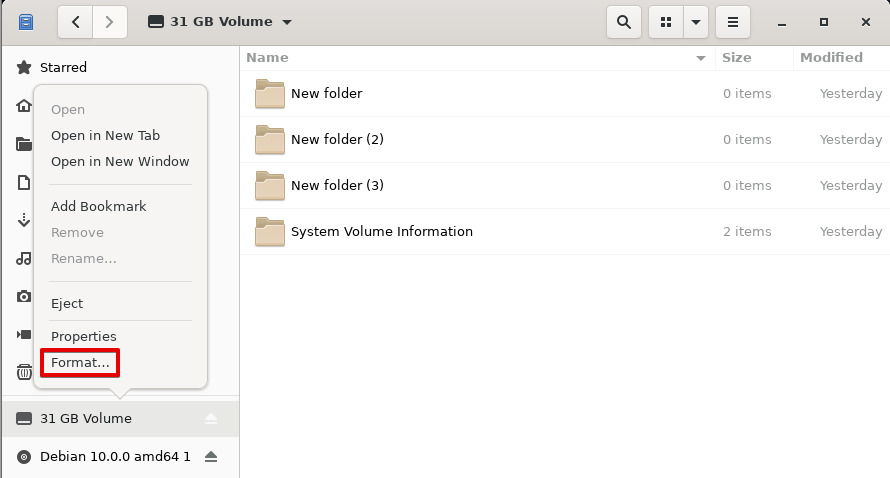Expand the view options dropdown arrow
The height and width of the screenshot is (478, 890).
pyautogui.click(x=695, y=22)
